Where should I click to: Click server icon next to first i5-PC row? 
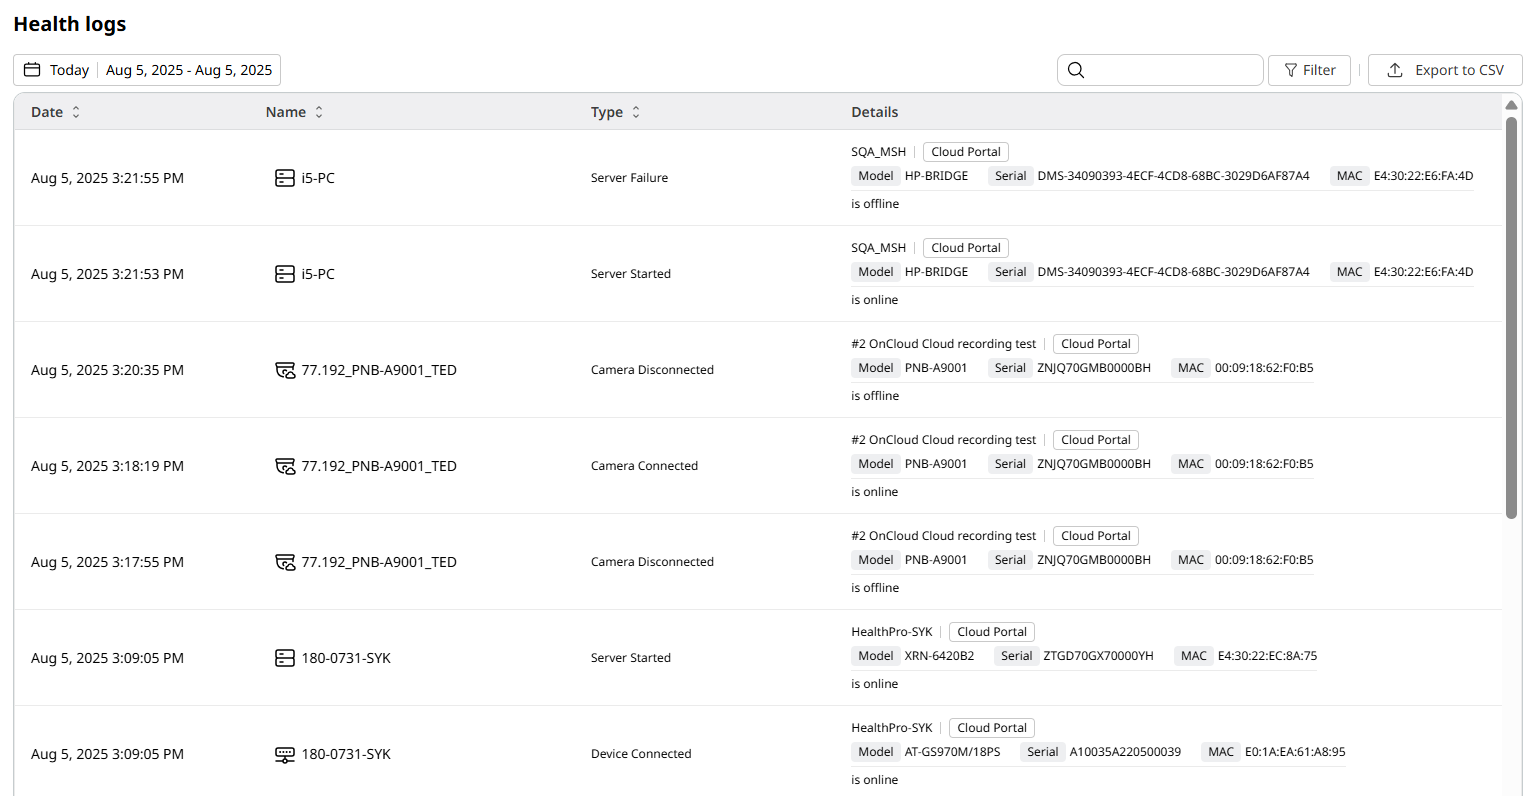tap(285, 178)
